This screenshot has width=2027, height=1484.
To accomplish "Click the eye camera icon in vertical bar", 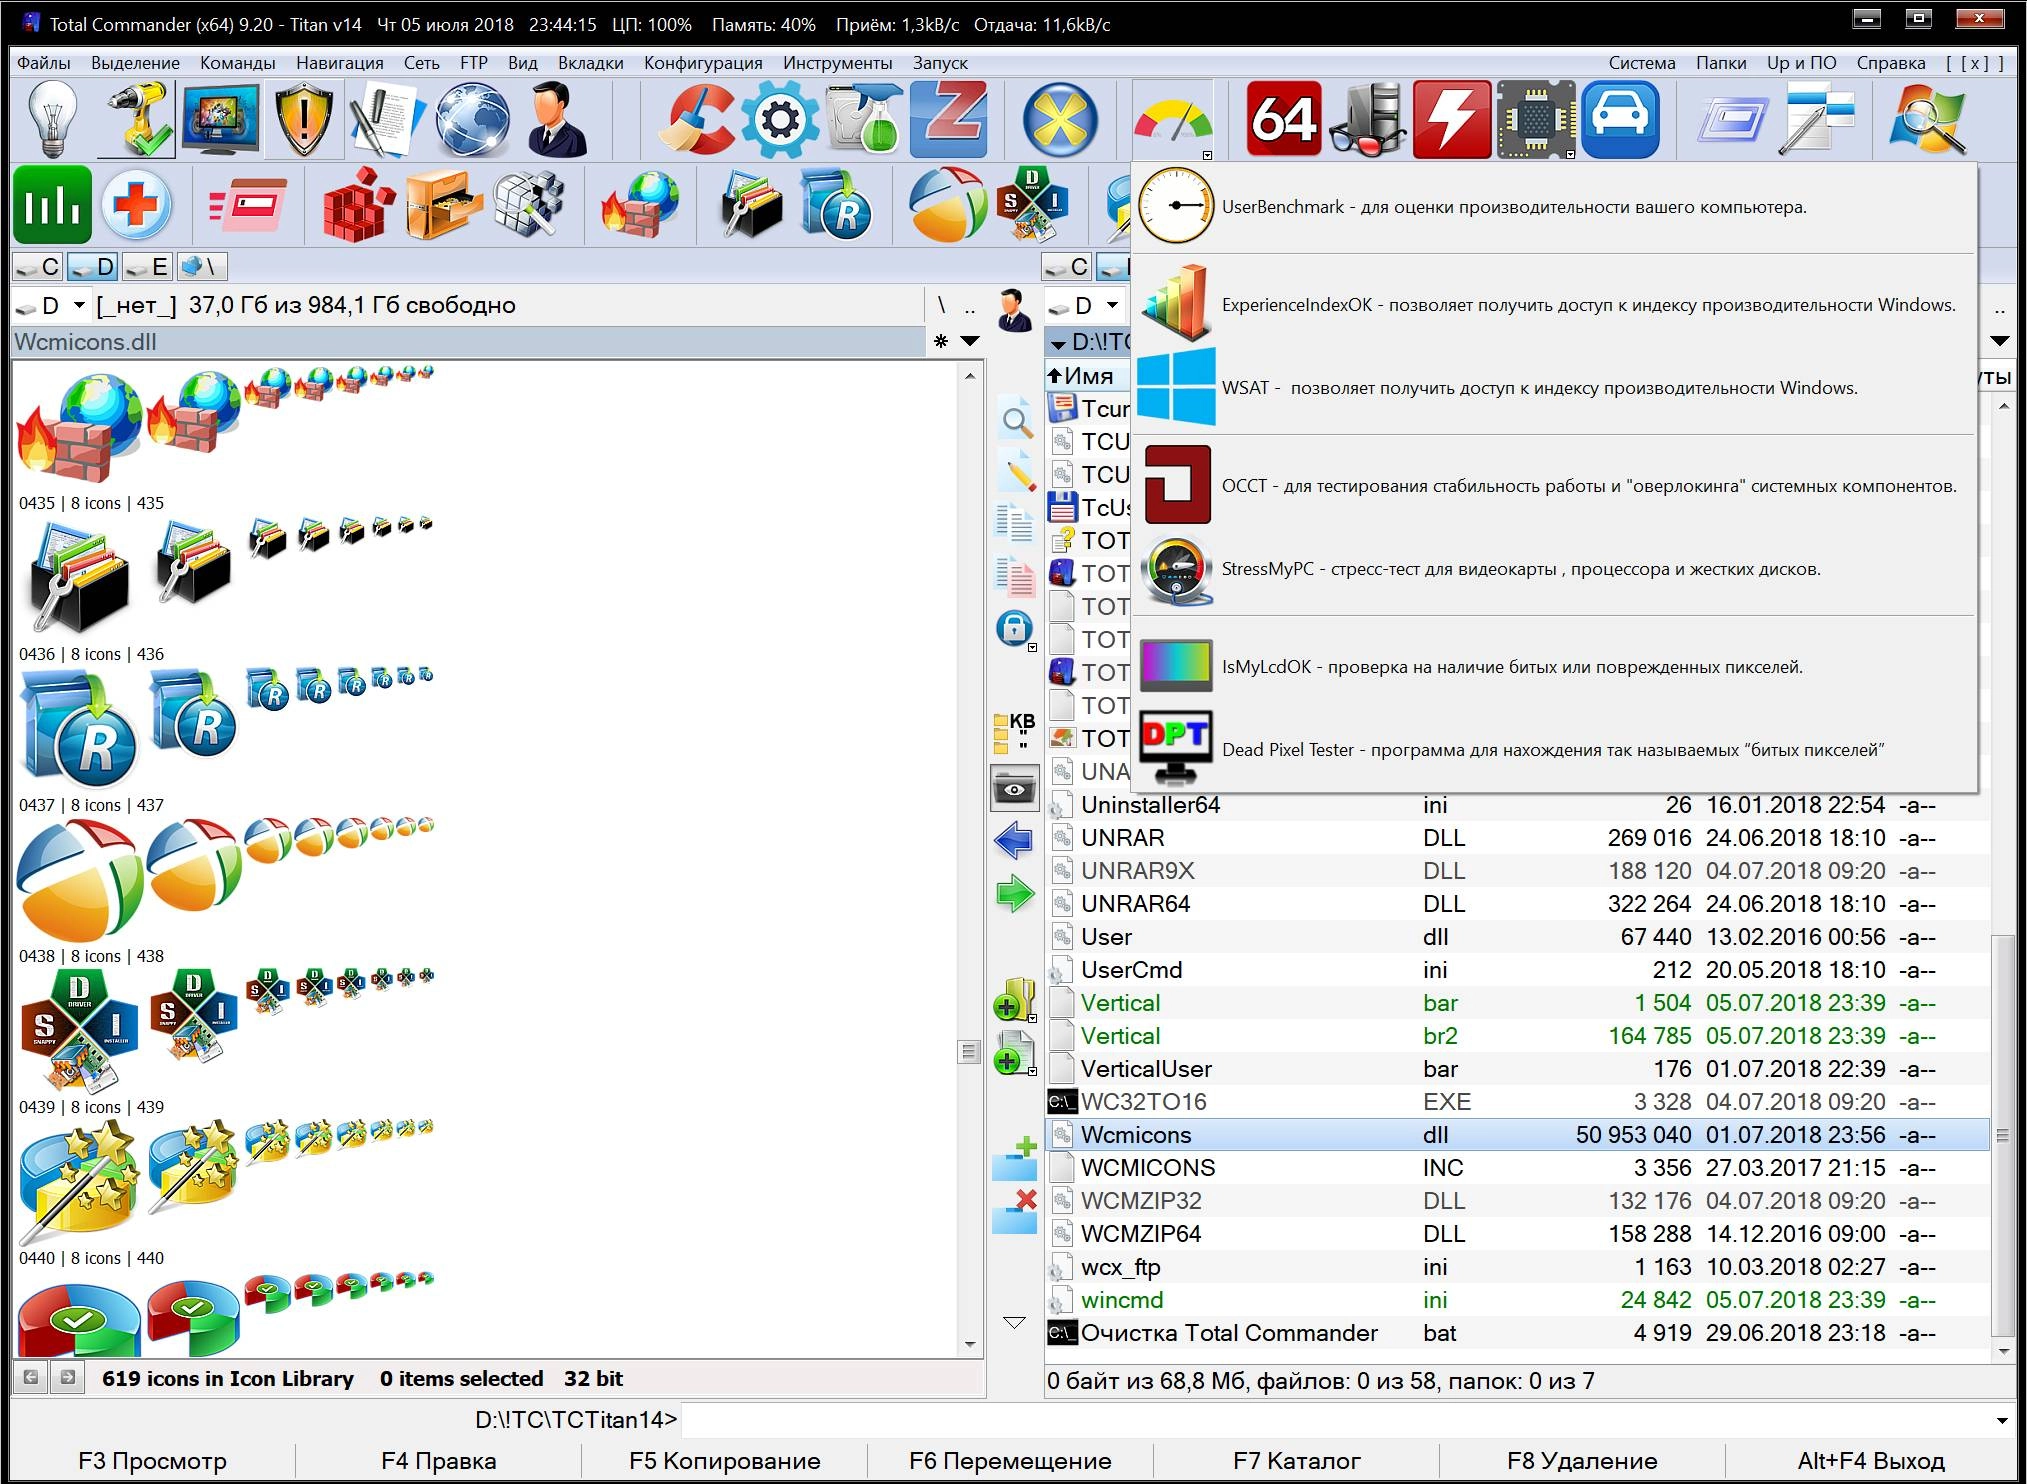I will 1014,789.
